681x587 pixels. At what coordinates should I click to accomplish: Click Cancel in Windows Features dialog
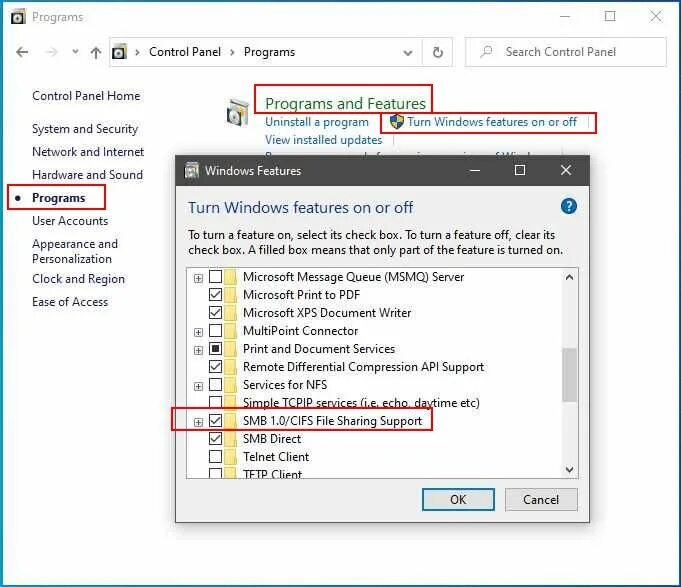(x=541, y=500)
